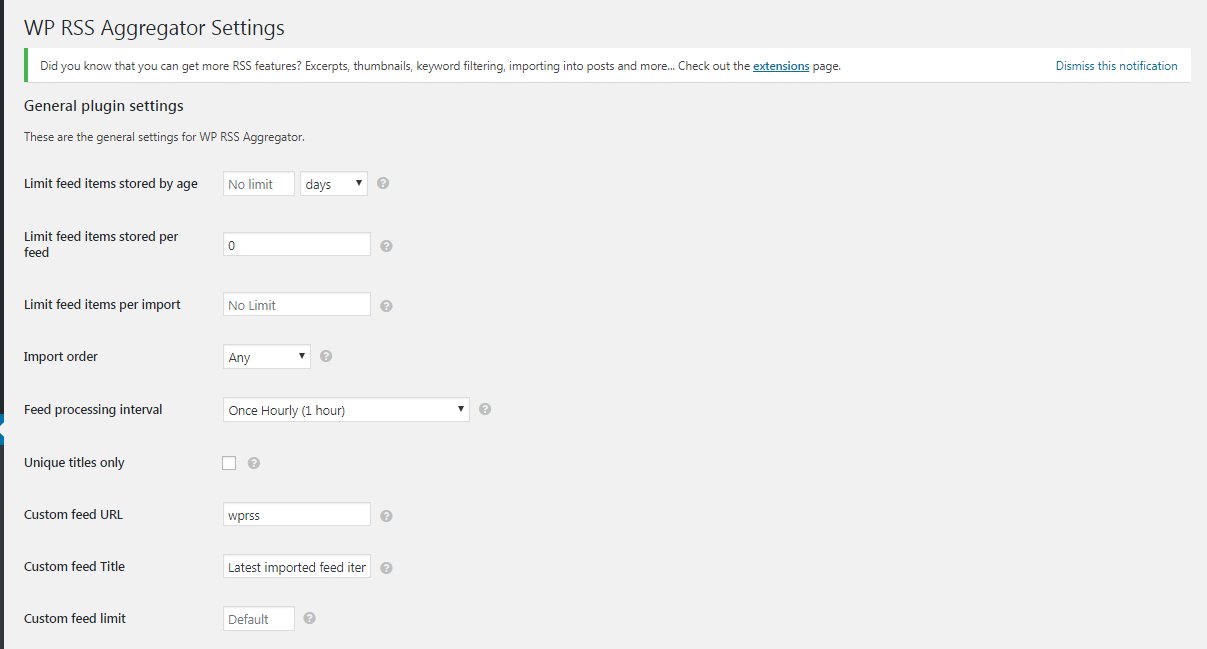This screenshot has height=649, width=1207.
Task: Select the Import order label
Action: pyautogui.click(x=61, y=356)
